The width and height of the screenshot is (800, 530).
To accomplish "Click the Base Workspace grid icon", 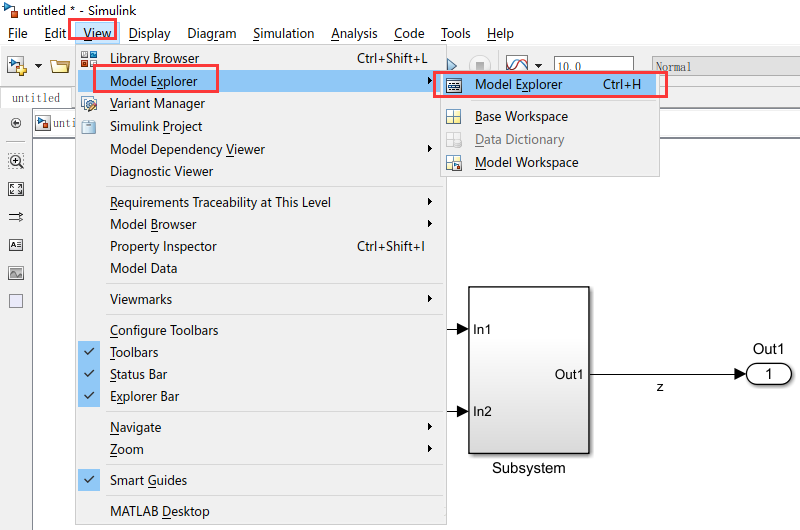I will tap(454, 117).
